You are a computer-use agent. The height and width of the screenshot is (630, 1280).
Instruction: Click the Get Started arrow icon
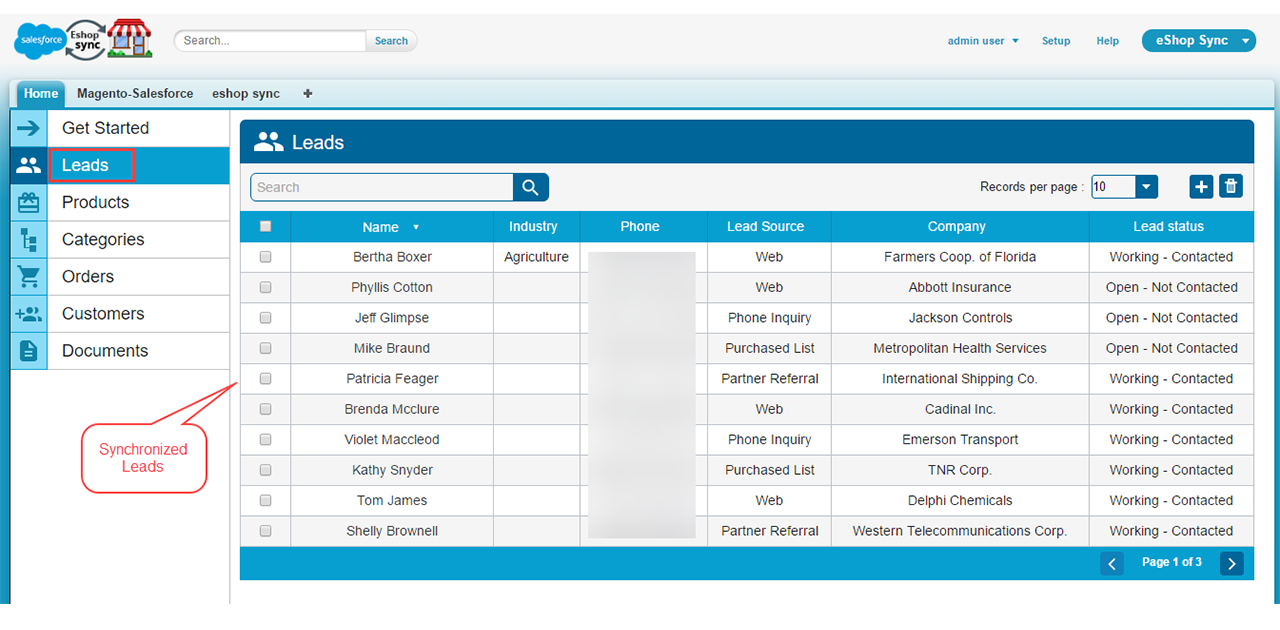(29, 128)
